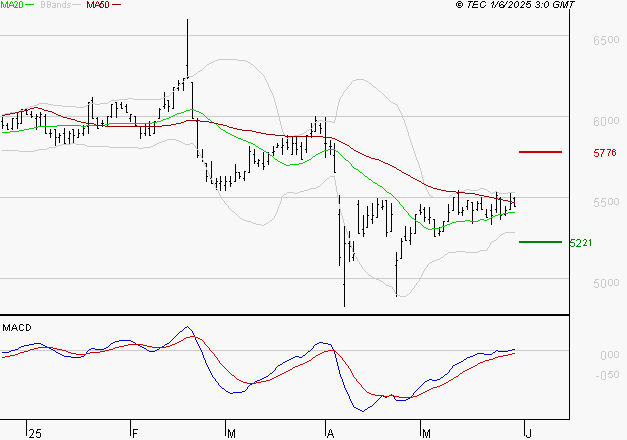Click the 5500 price axis label

(606, 202)
